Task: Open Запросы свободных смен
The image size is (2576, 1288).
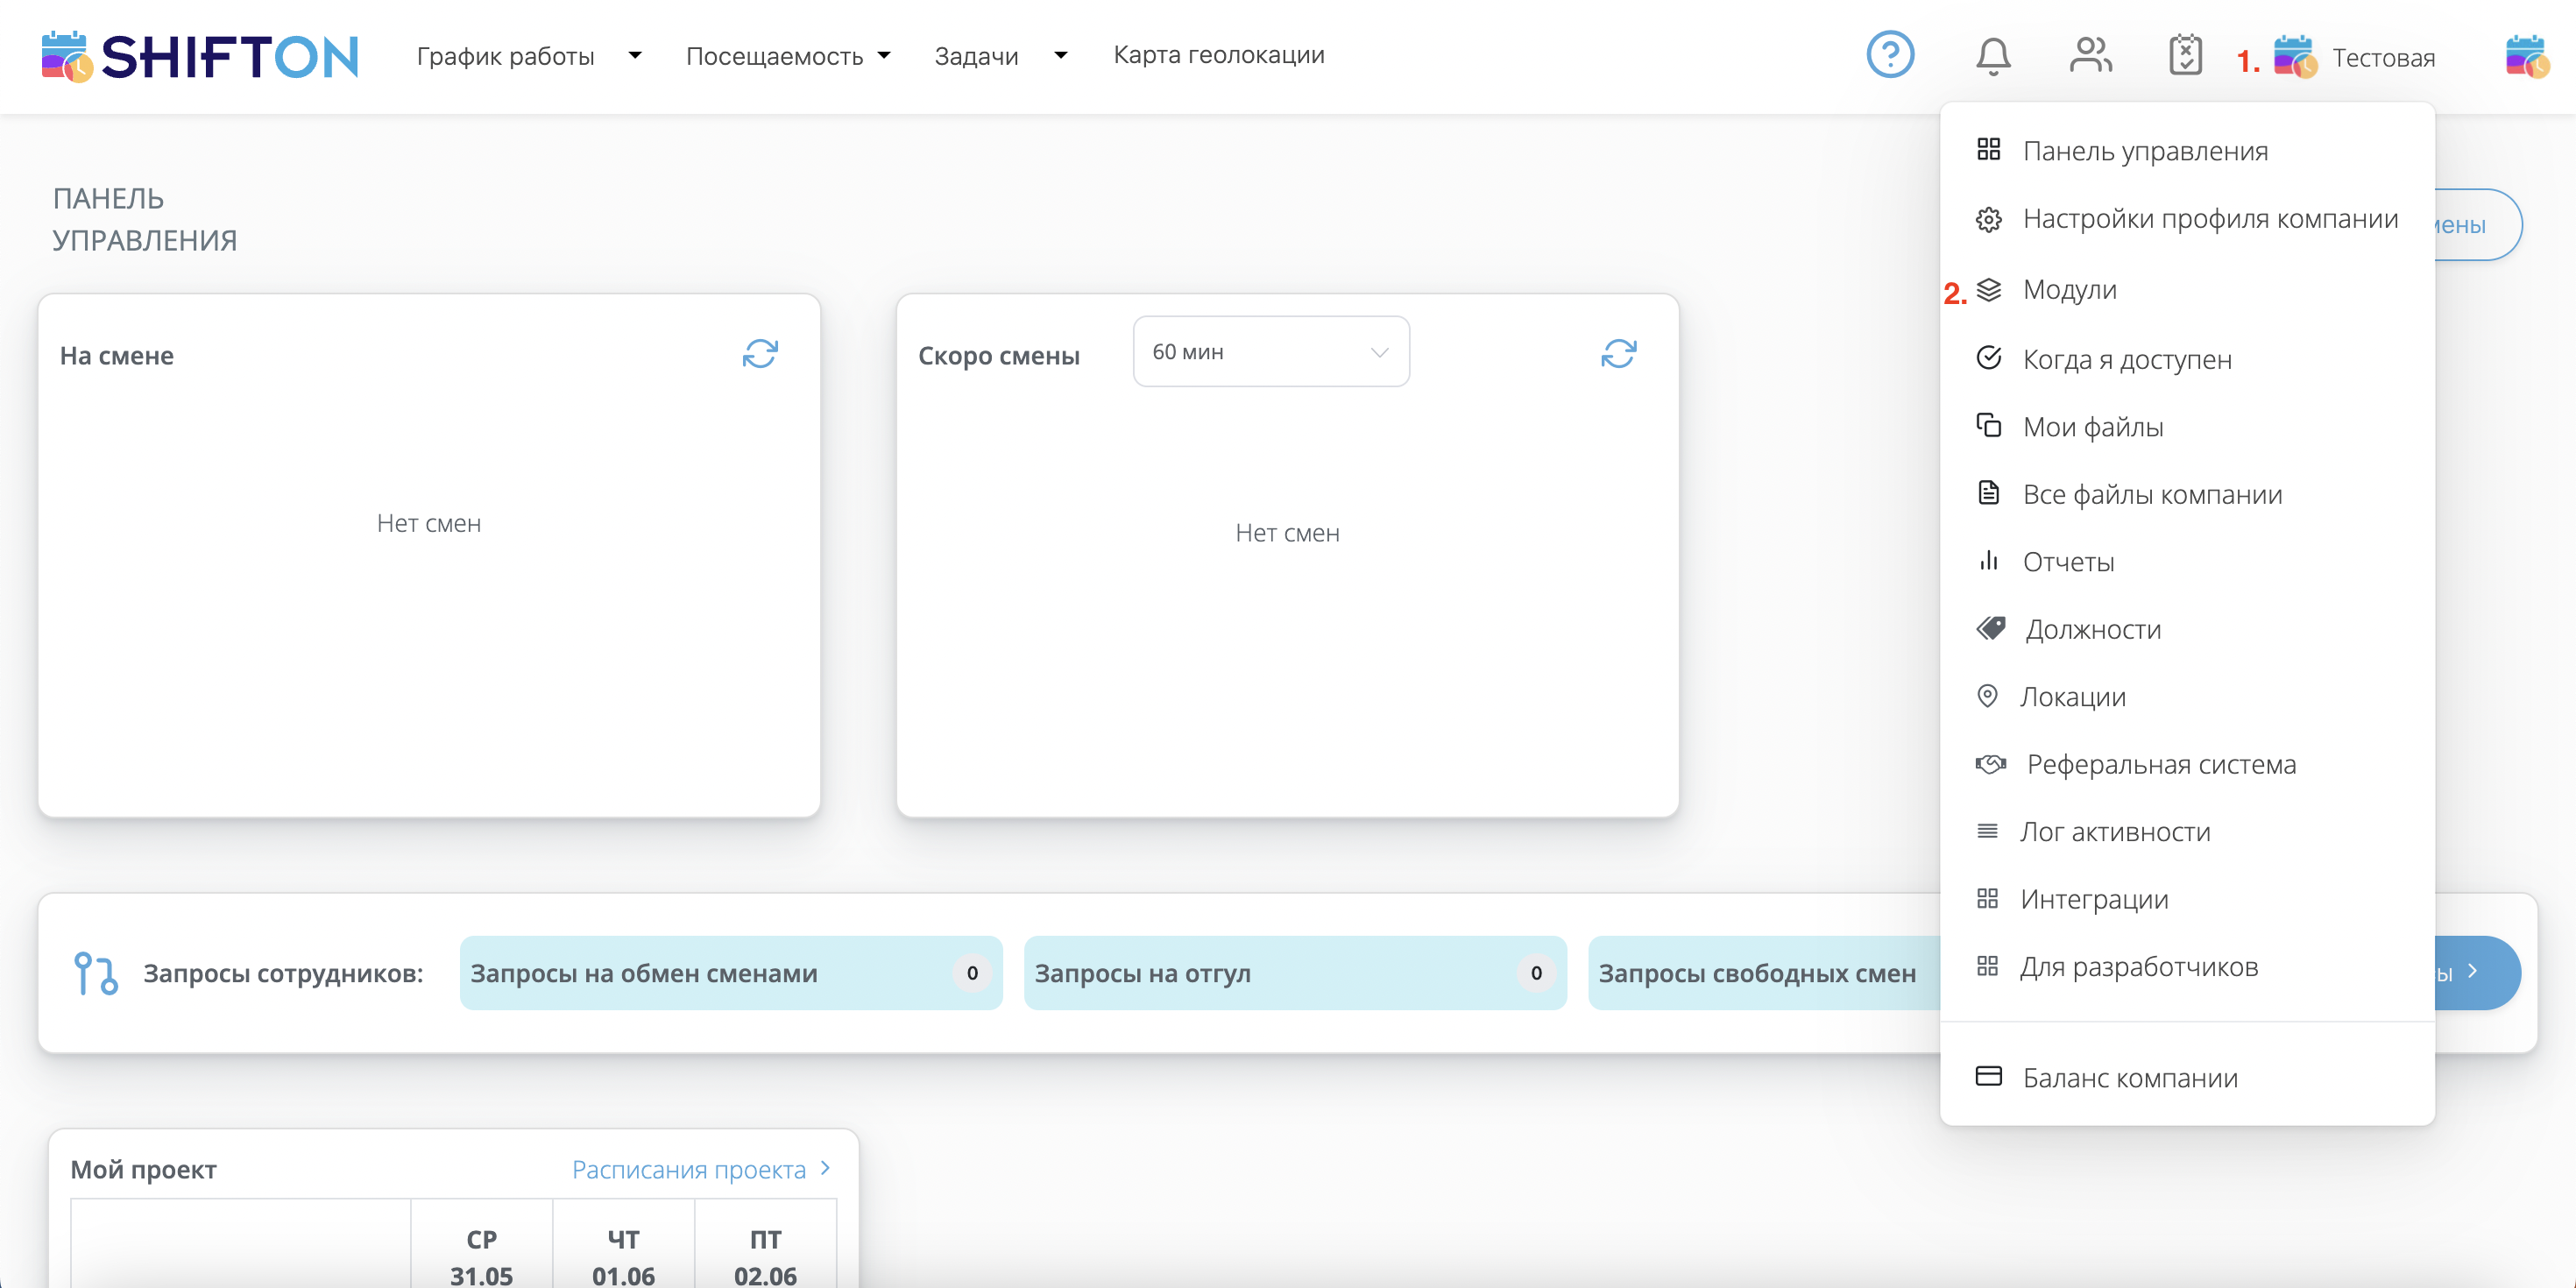Action: (1763, 973)
